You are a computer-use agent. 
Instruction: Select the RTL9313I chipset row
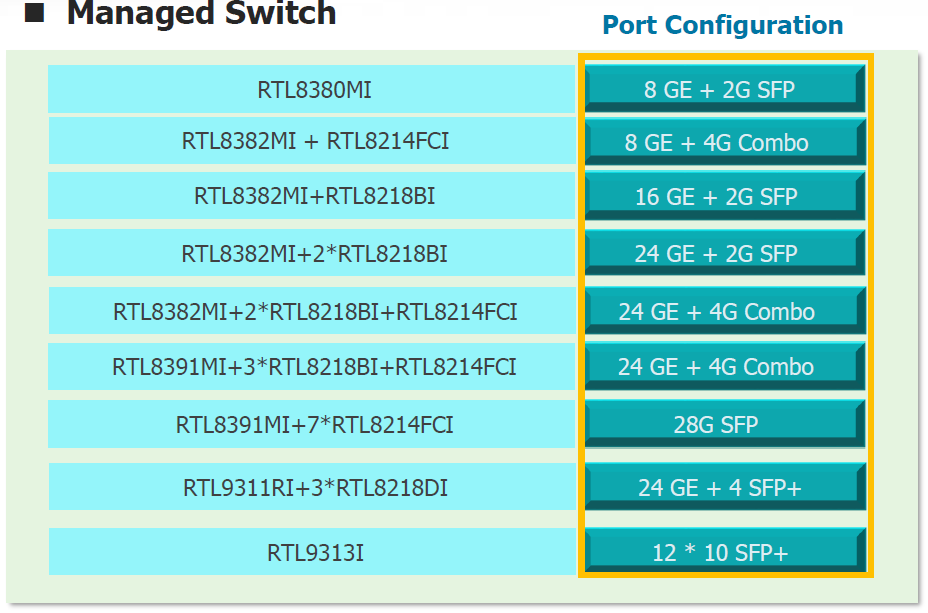coord(313,552)
